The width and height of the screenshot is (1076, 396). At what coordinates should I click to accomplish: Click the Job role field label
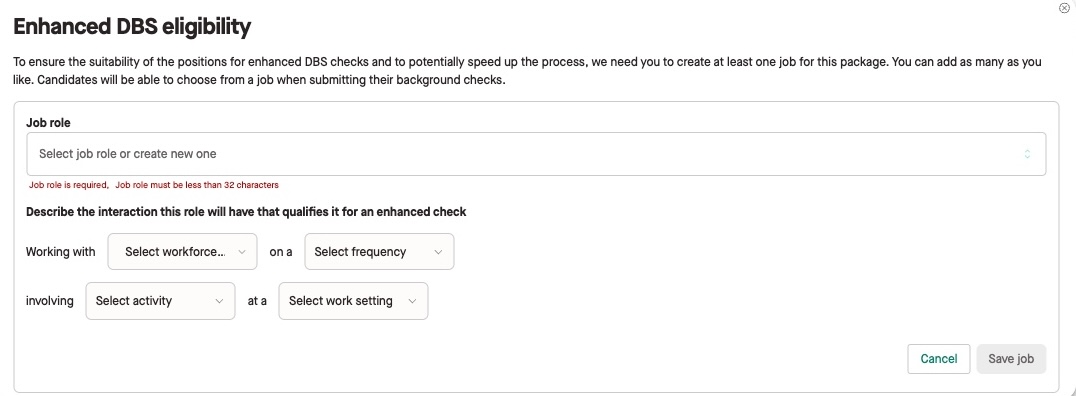click(x=48, y=123)
